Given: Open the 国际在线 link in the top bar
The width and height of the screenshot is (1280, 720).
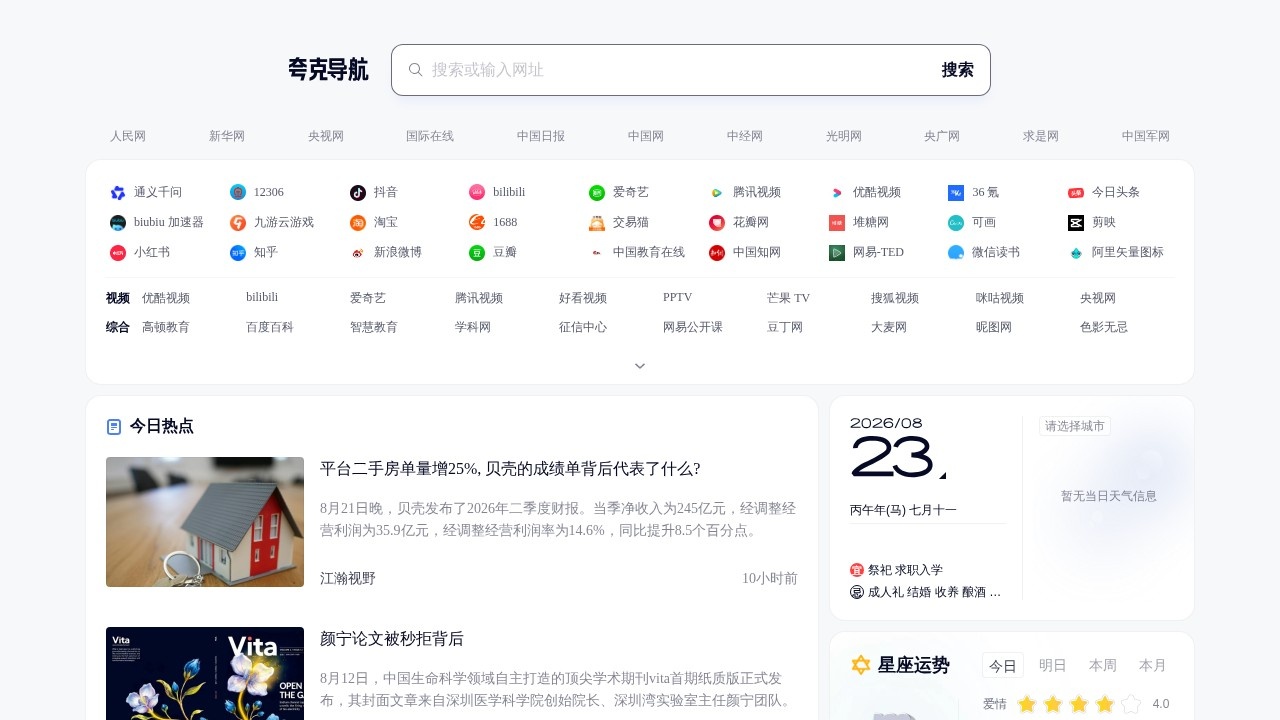Looking at the screenshot, I should tap(430, 136).
